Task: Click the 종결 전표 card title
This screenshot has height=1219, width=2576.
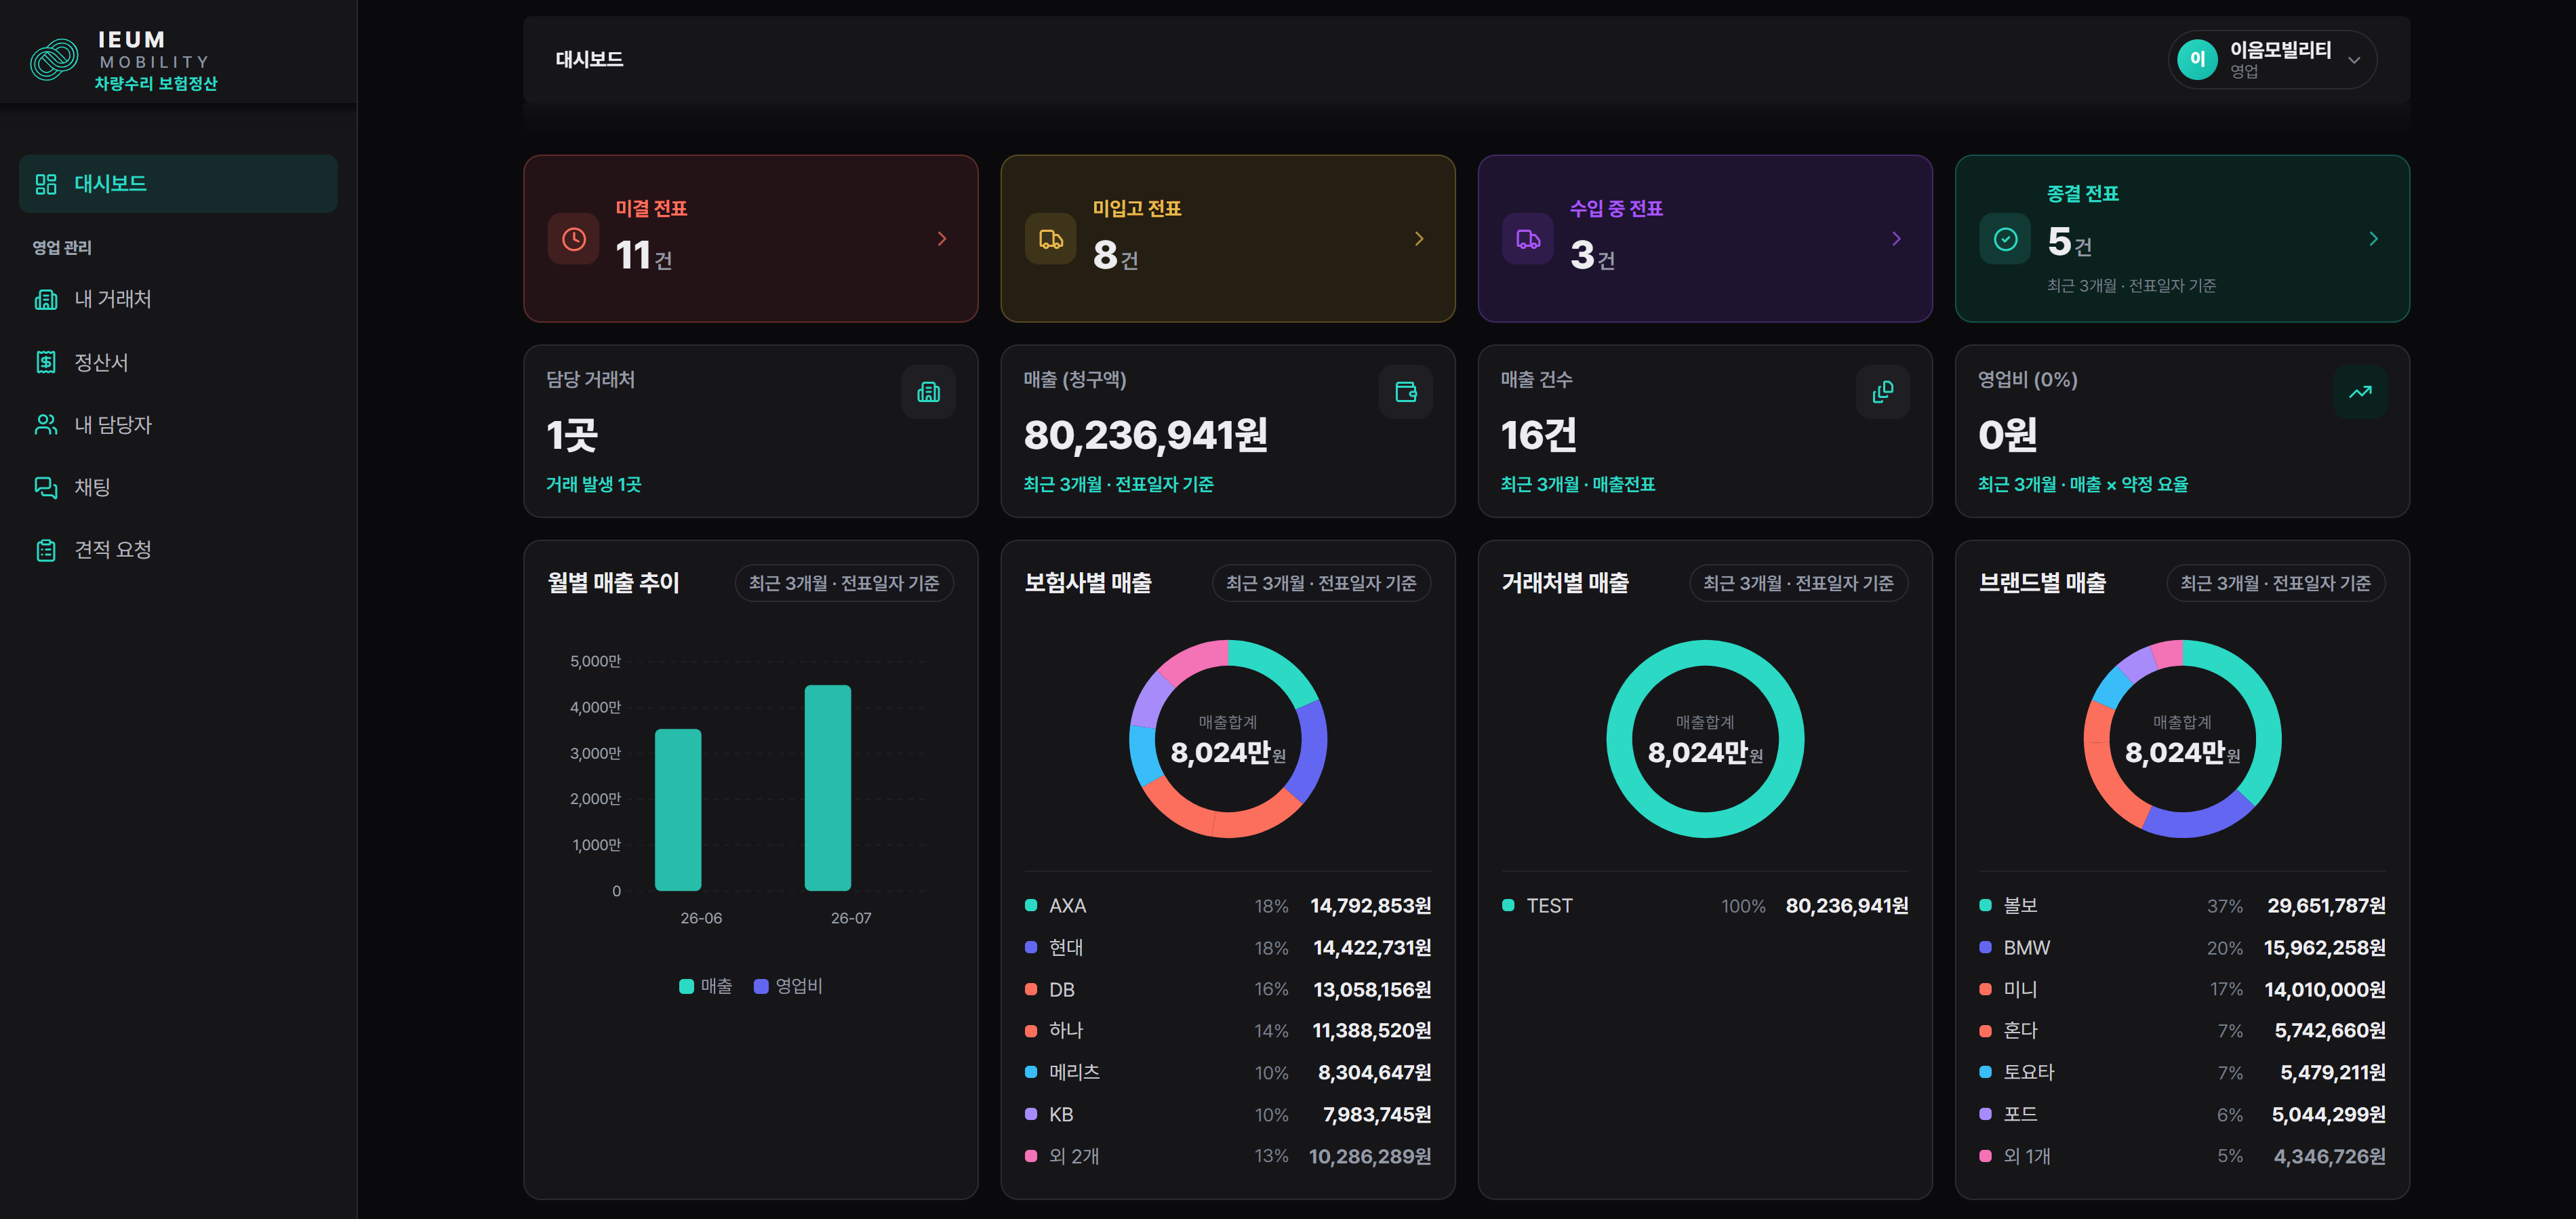Action: pyautogui.click(x=2083, y=193)
